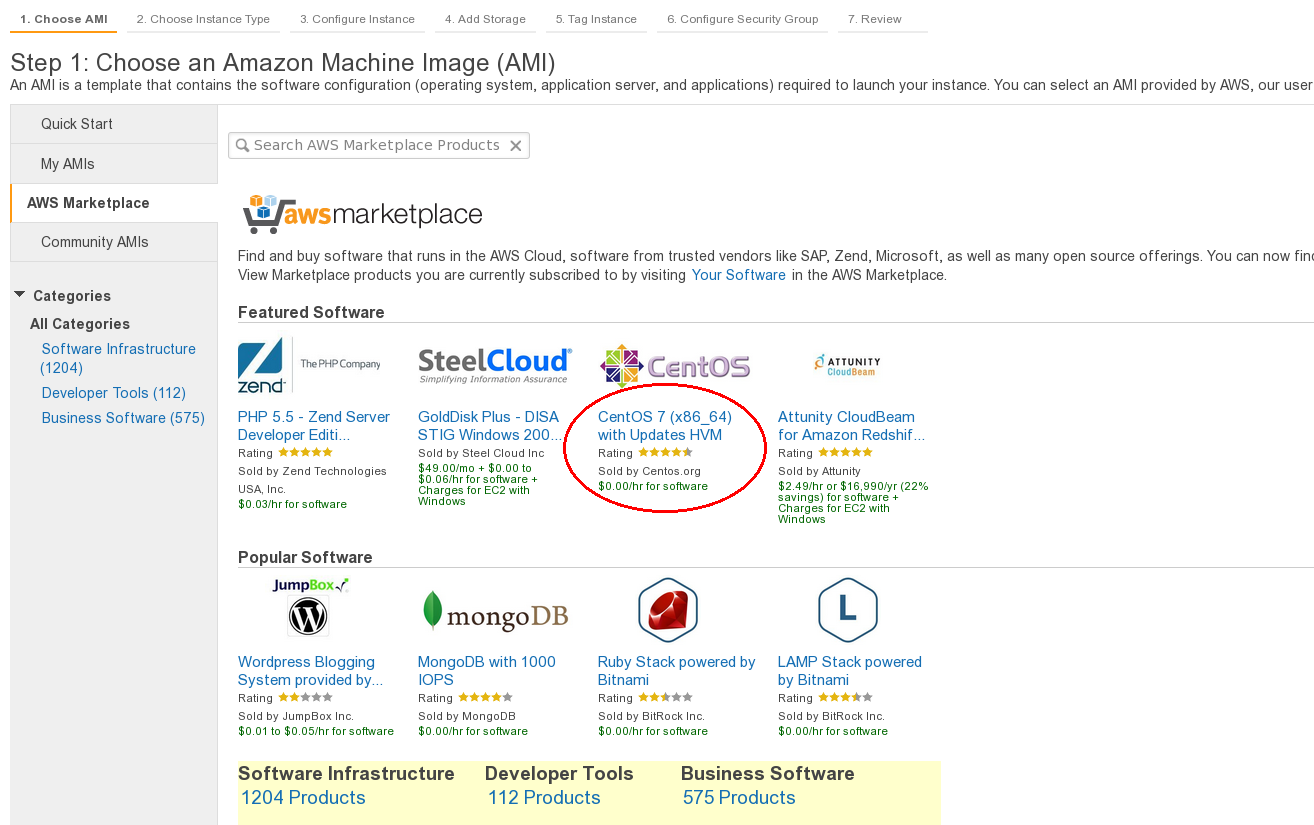Click the CentOS 7 star rating
This screenshot has height=825, width=1314.
tap(665, 453)
